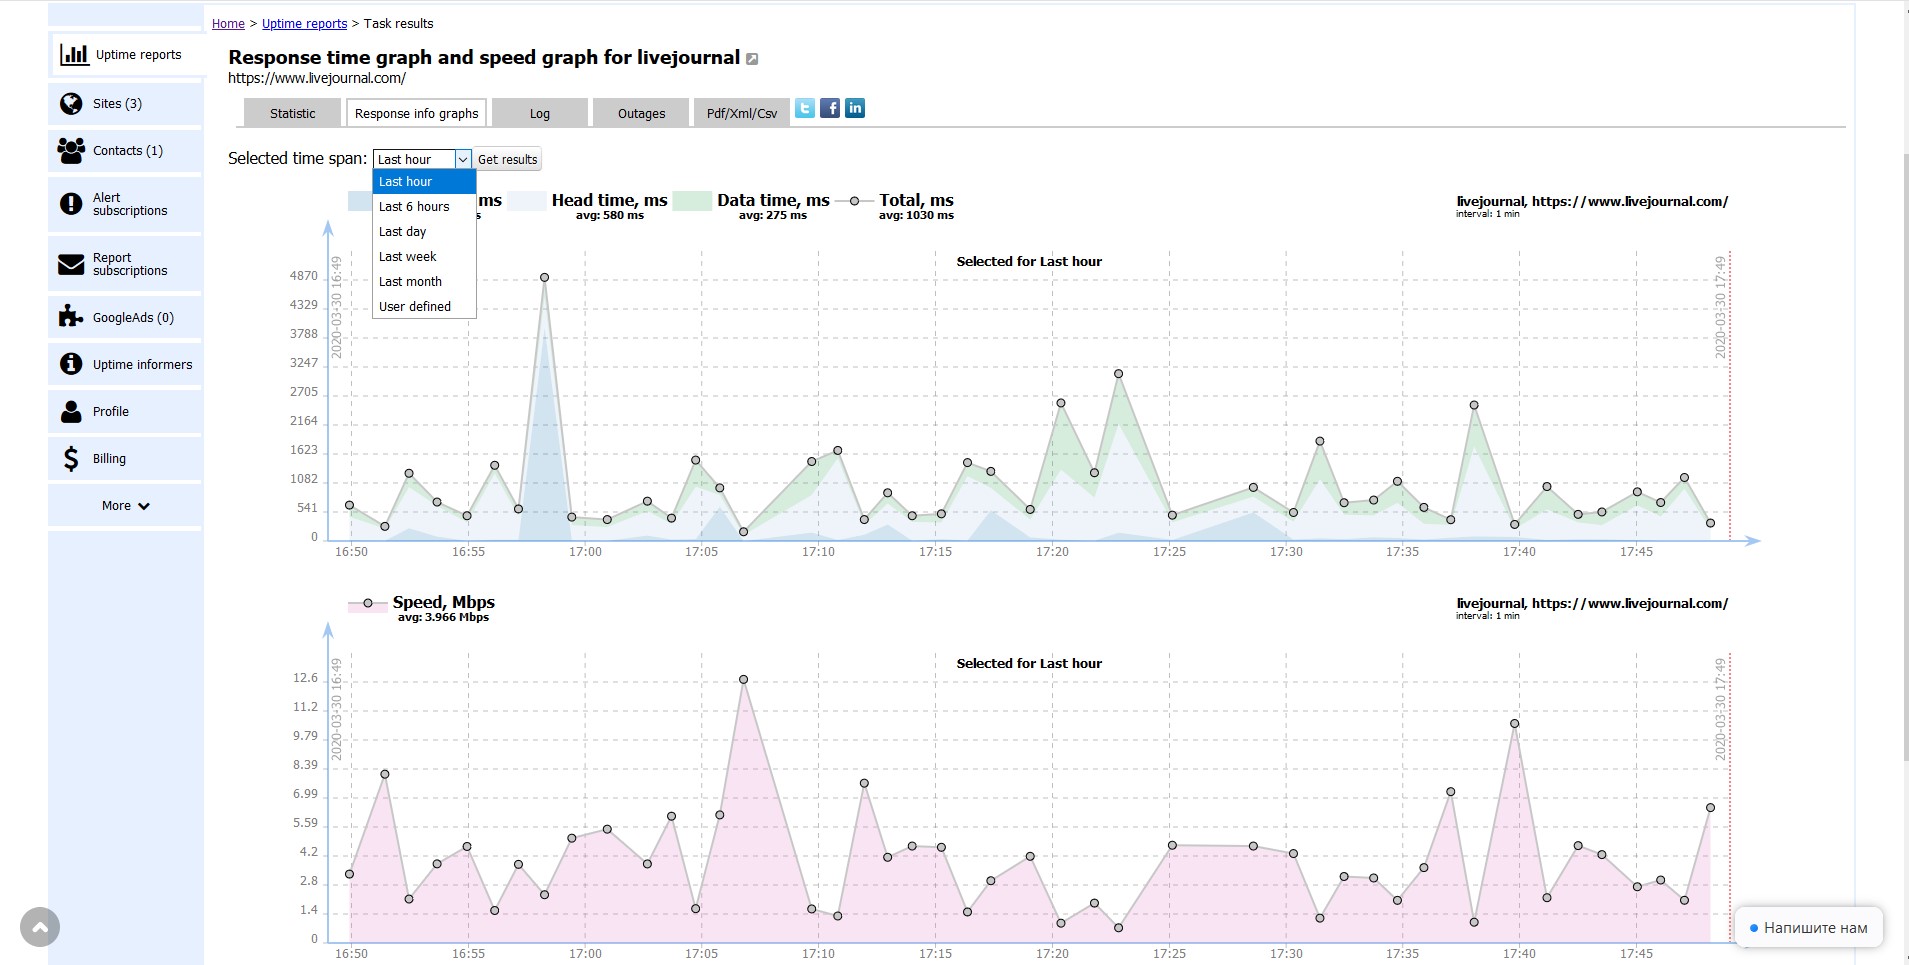Image resolution: width=1909 pixels, height=965 pixels.
Task: Go to Home breadcrumb link
Action: 228,24
